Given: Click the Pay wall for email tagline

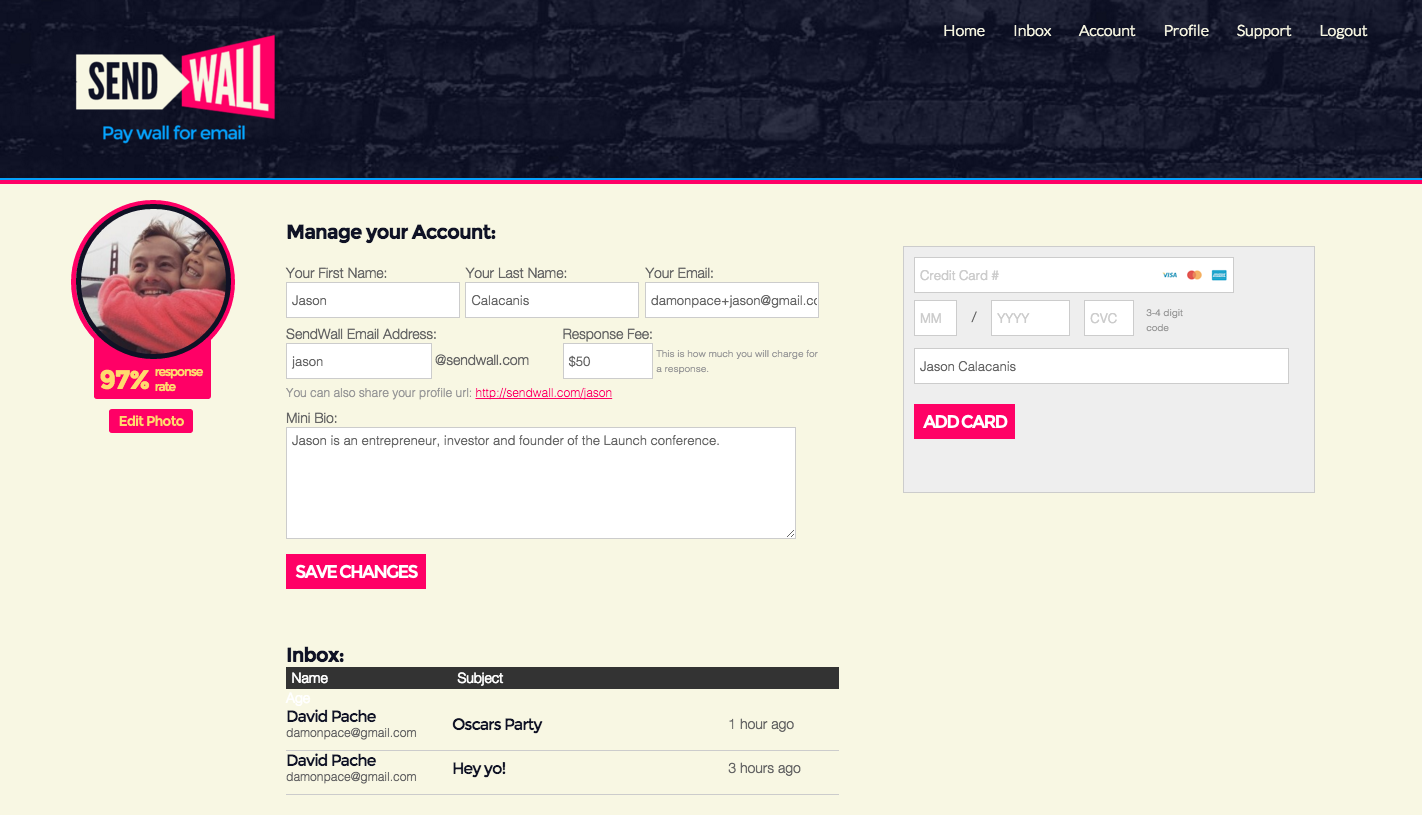Looking at the screenshot, I should point(174,133).
